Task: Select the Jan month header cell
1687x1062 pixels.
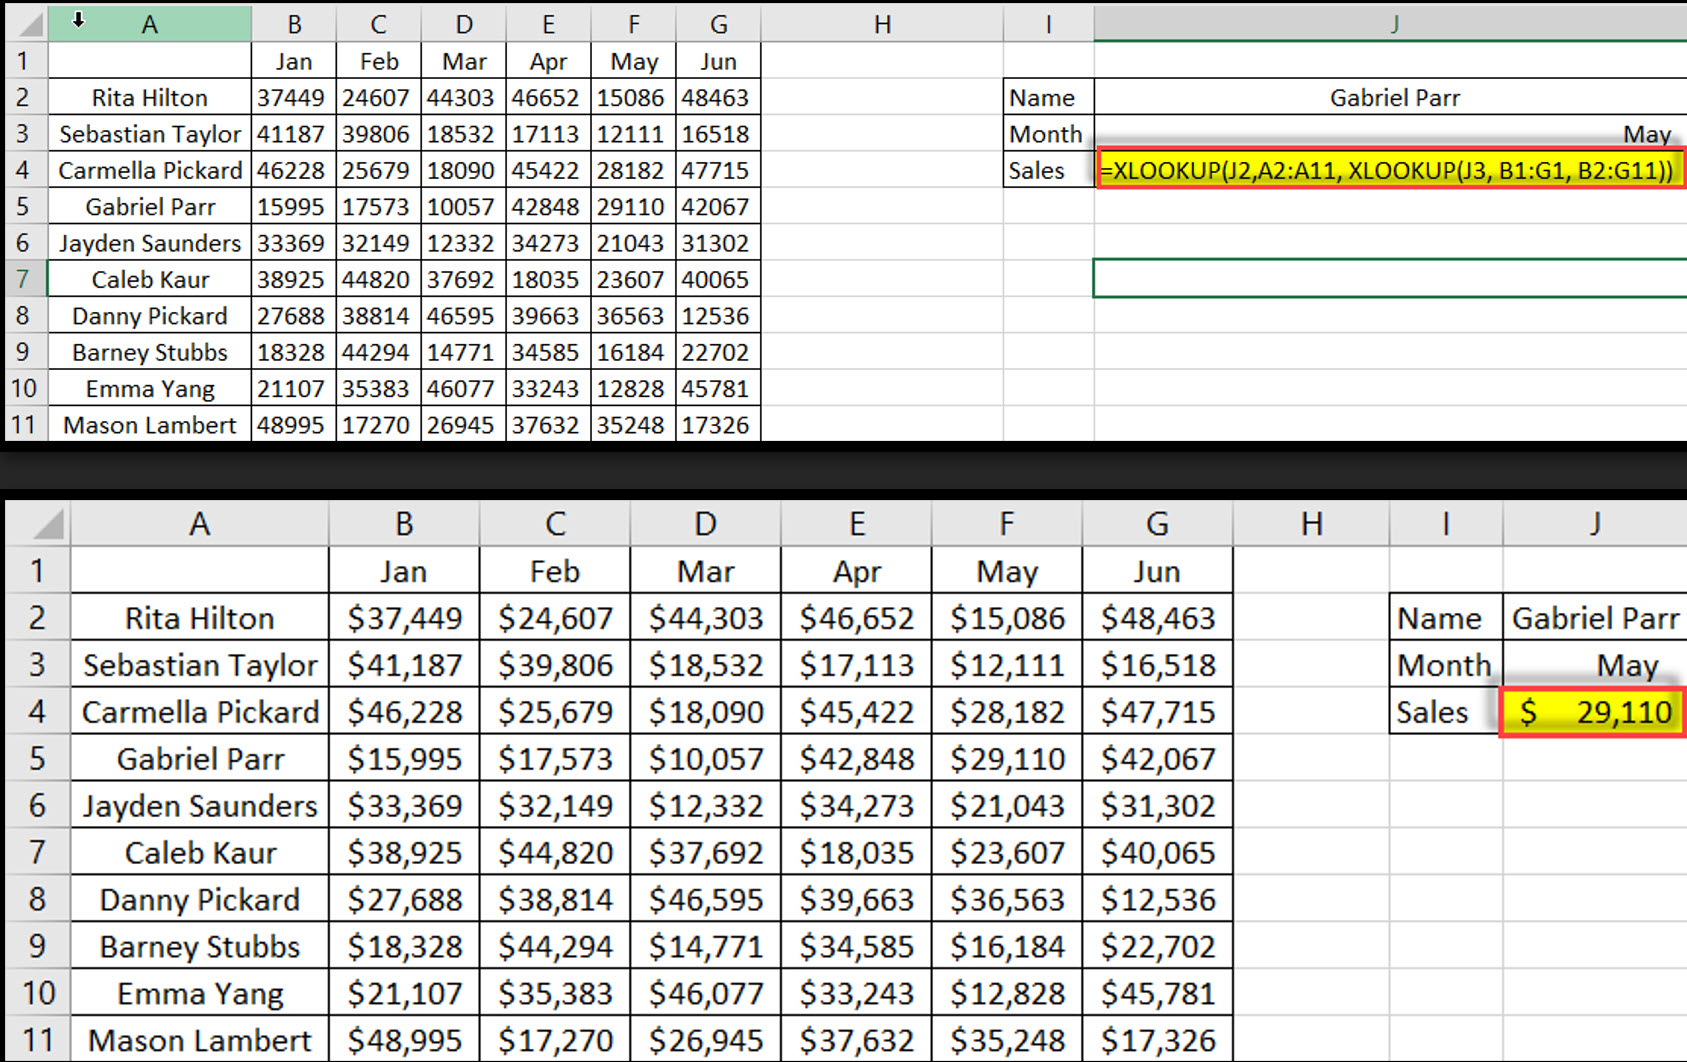Action: (293, 60)
